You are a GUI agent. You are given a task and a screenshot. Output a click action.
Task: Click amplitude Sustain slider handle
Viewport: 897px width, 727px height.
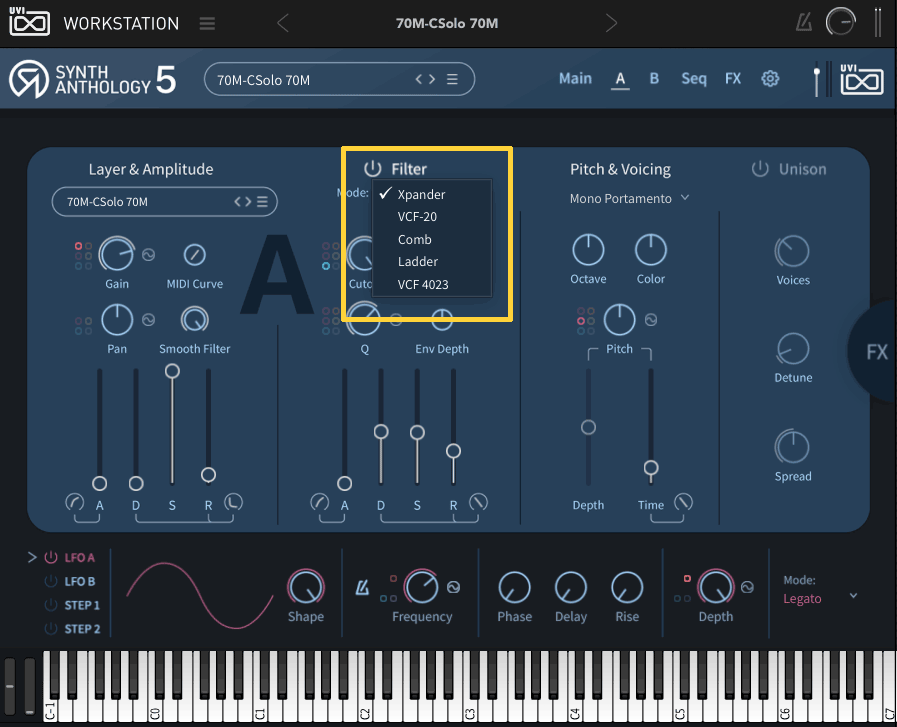(x=172, y=371)
